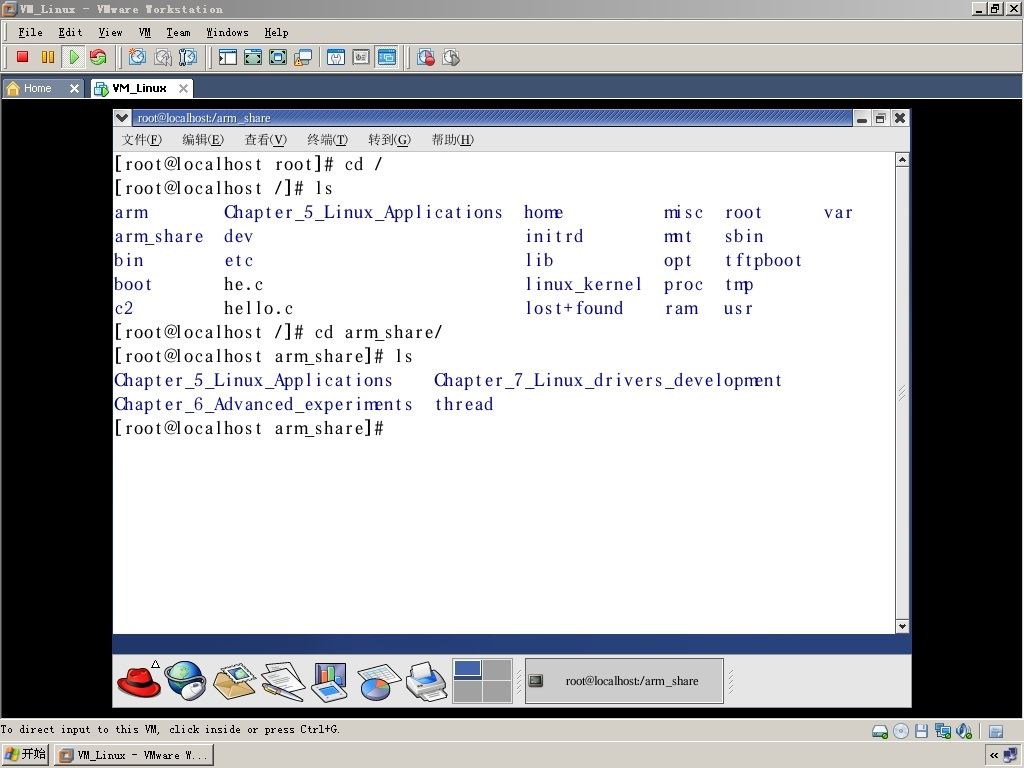Open the Windows menu

pos(227,33)
